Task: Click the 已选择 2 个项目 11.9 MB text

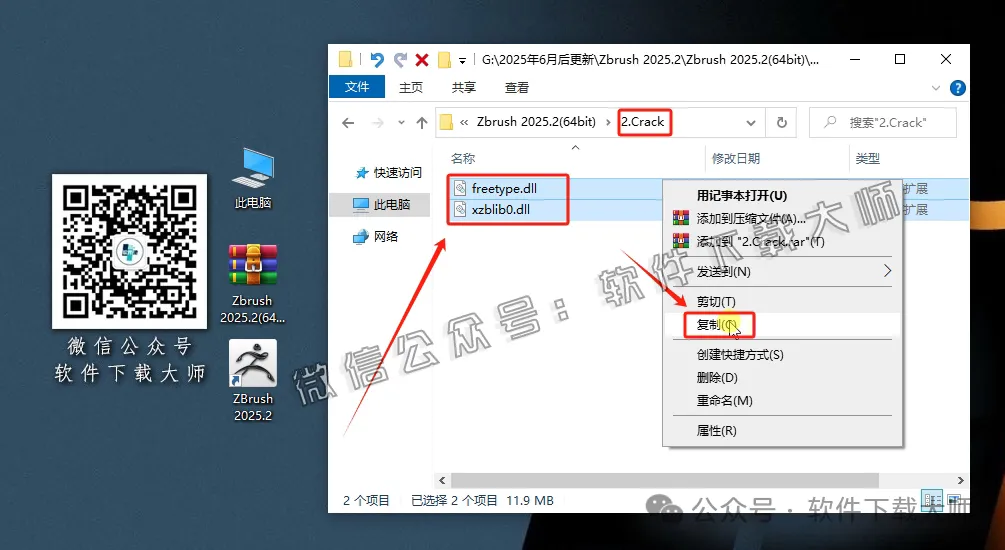Action: pyautogui.click(x=482, y=501)
